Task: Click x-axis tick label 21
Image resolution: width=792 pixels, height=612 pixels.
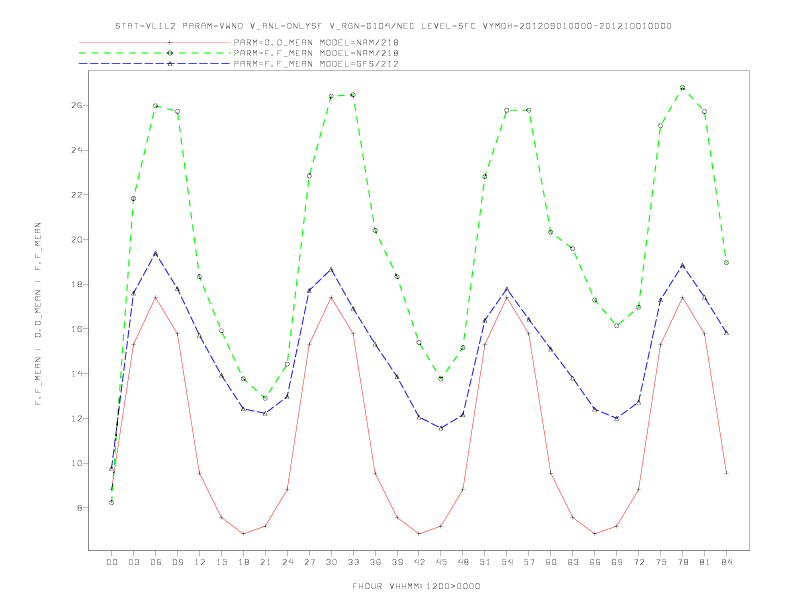Action: (x=265, y=562)
